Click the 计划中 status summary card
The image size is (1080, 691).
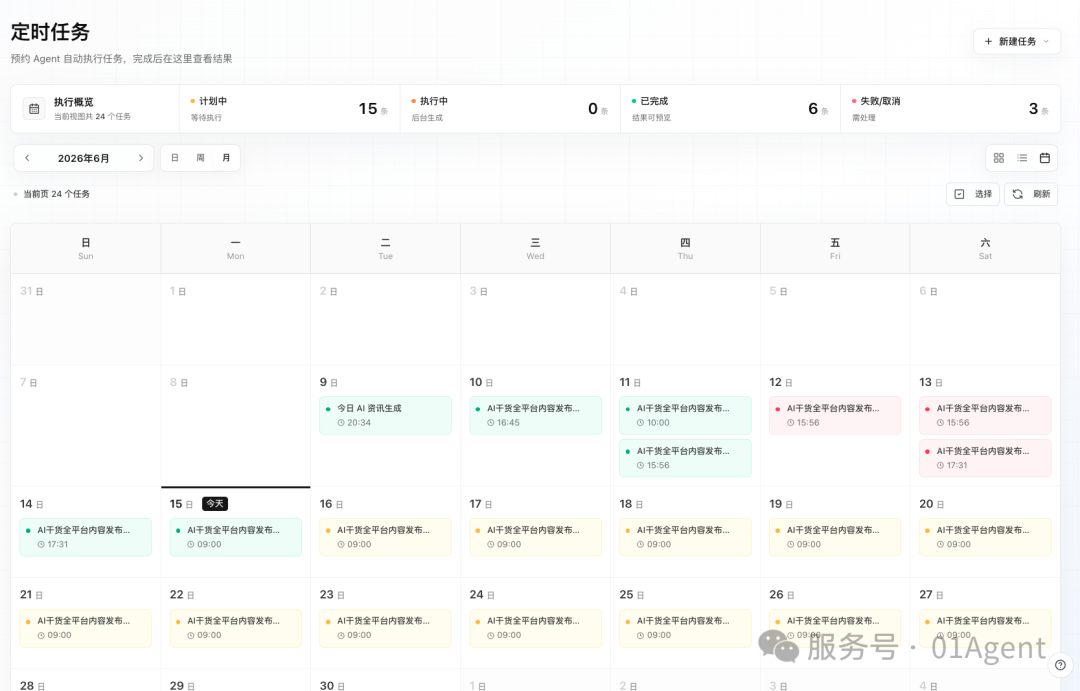point(289,109)
